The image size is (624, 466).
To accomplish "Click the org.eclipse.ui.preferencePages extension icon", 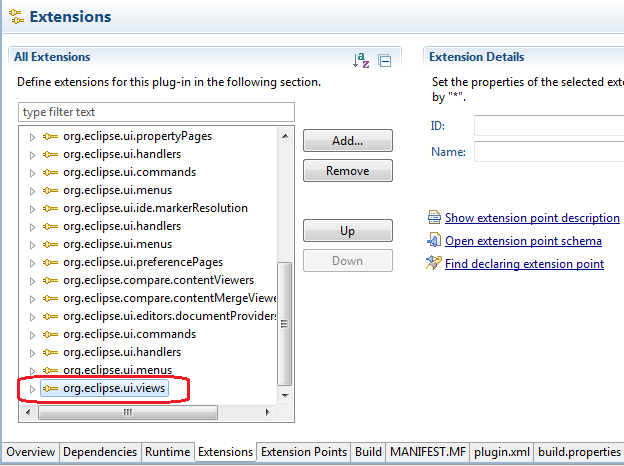I will coord(50,262).
